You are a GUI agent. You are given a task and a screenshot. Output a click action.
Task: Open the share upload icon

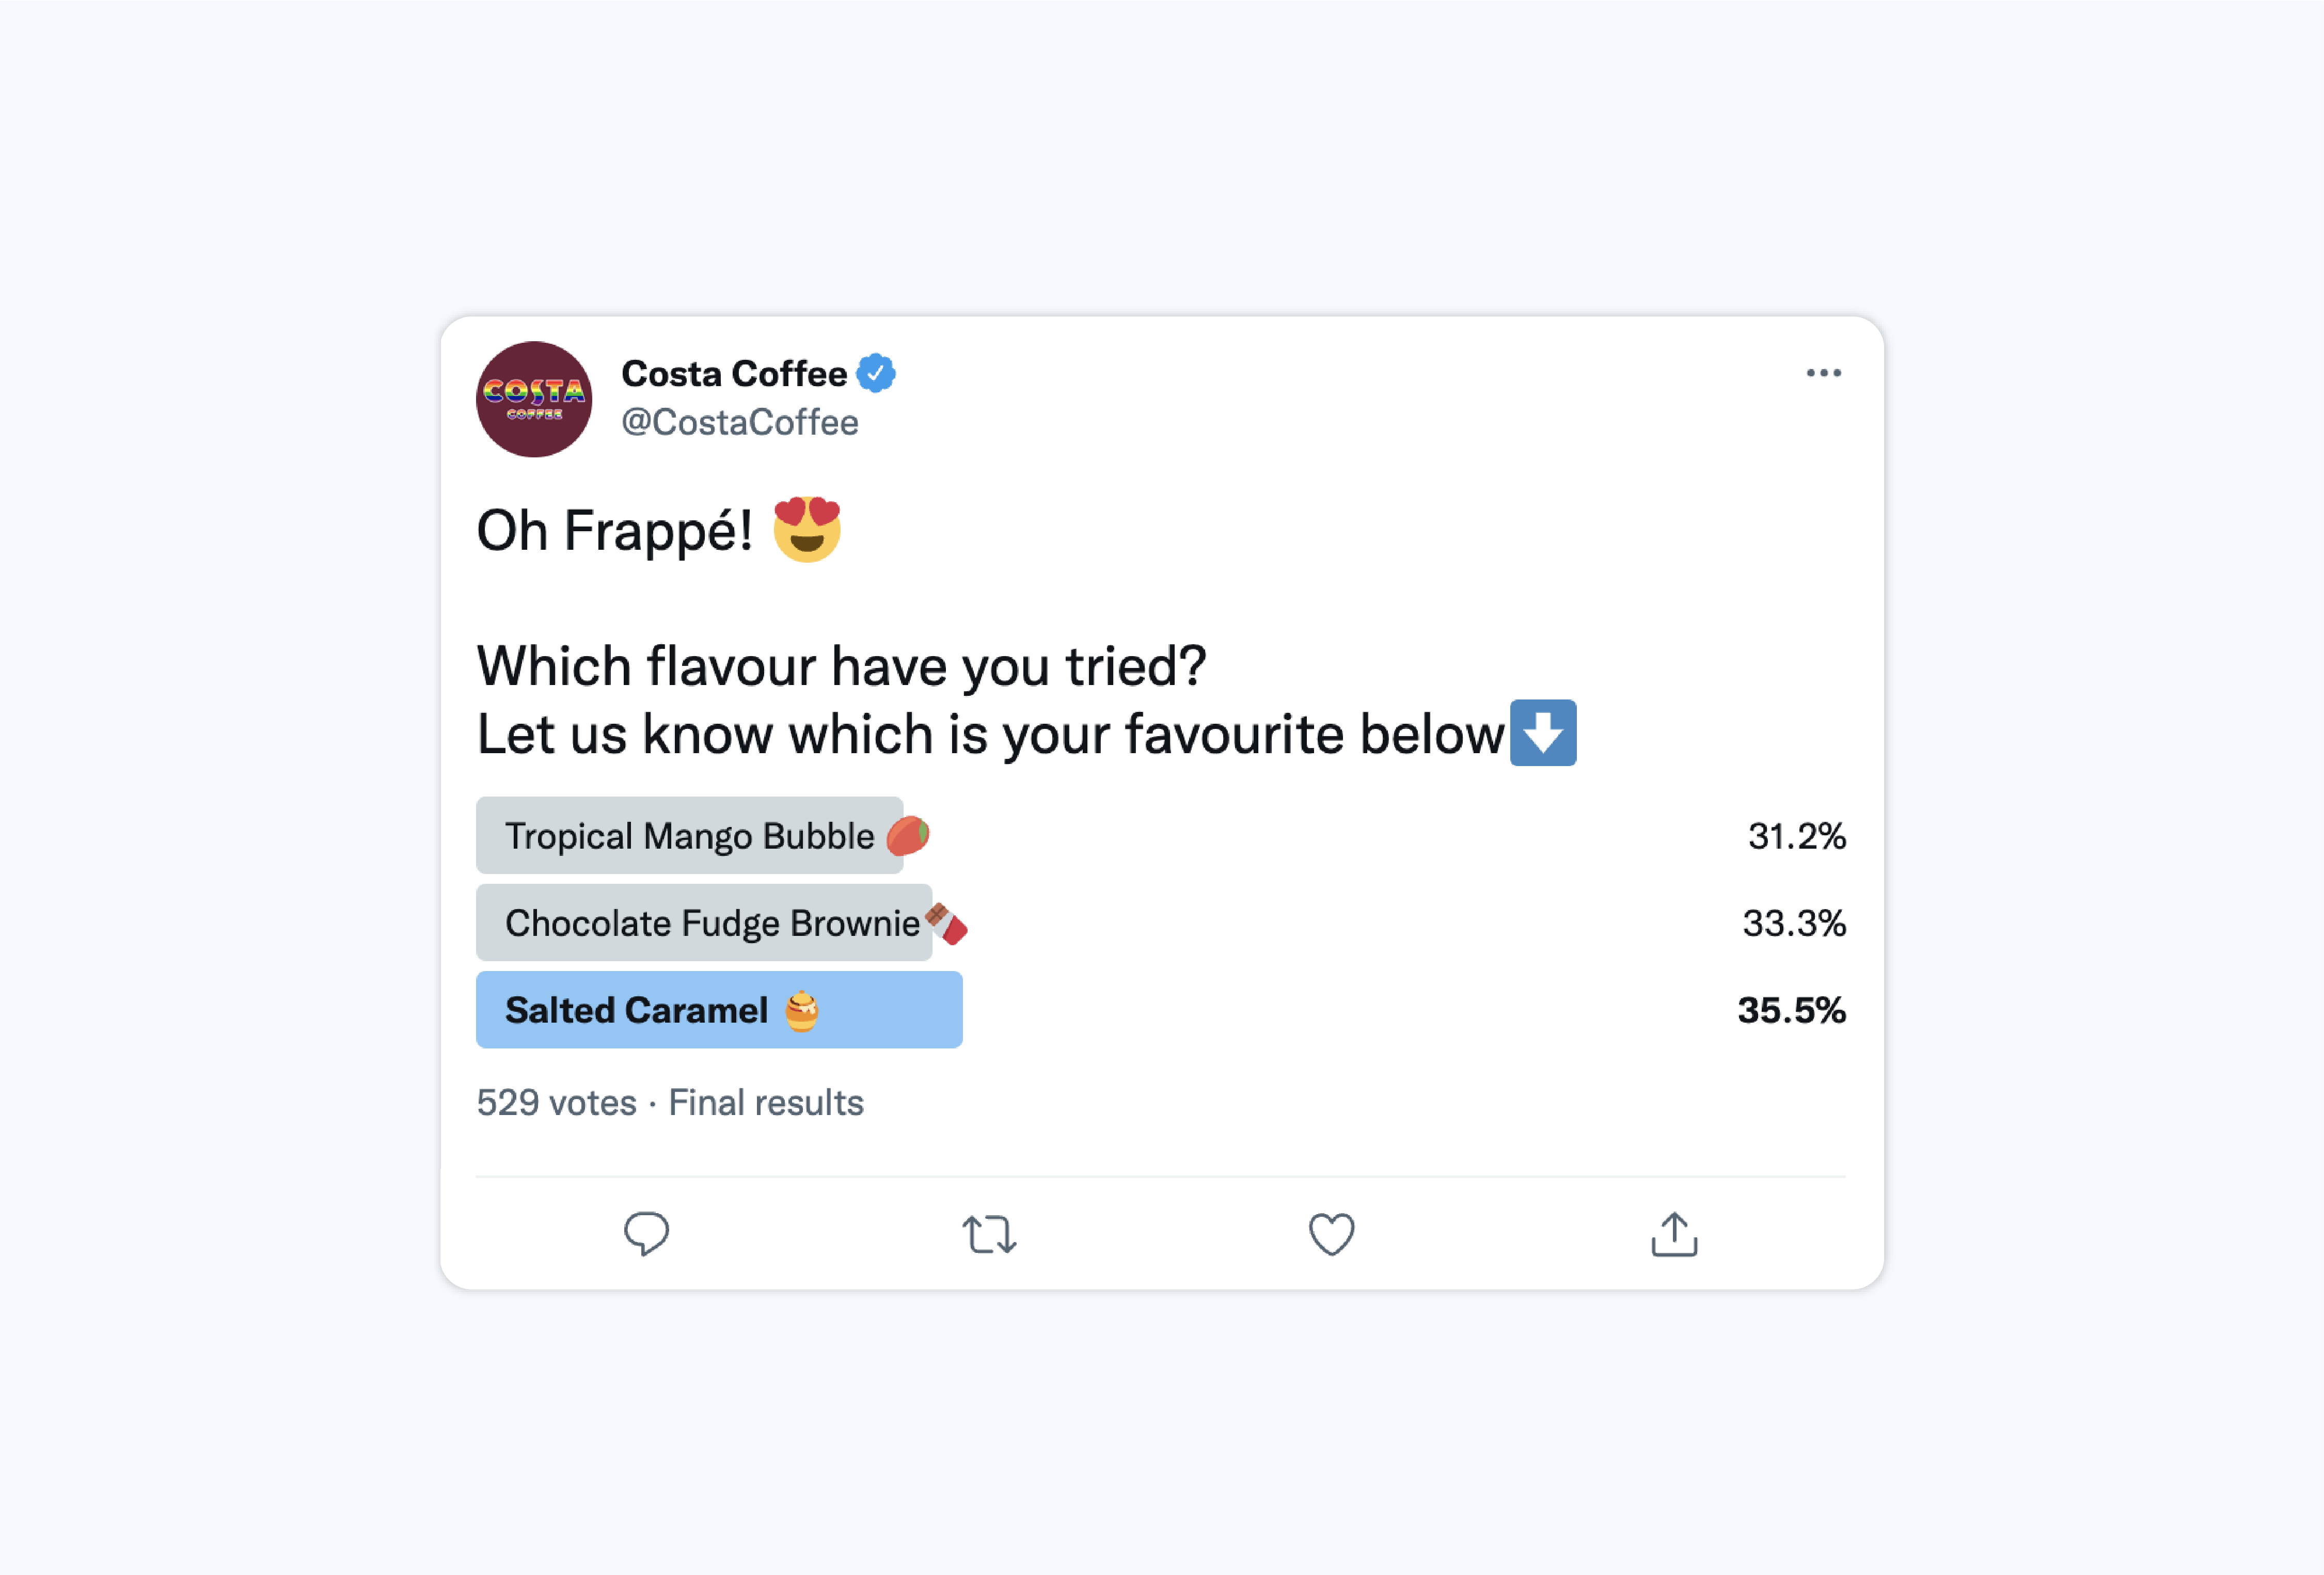[1674, 1233]
